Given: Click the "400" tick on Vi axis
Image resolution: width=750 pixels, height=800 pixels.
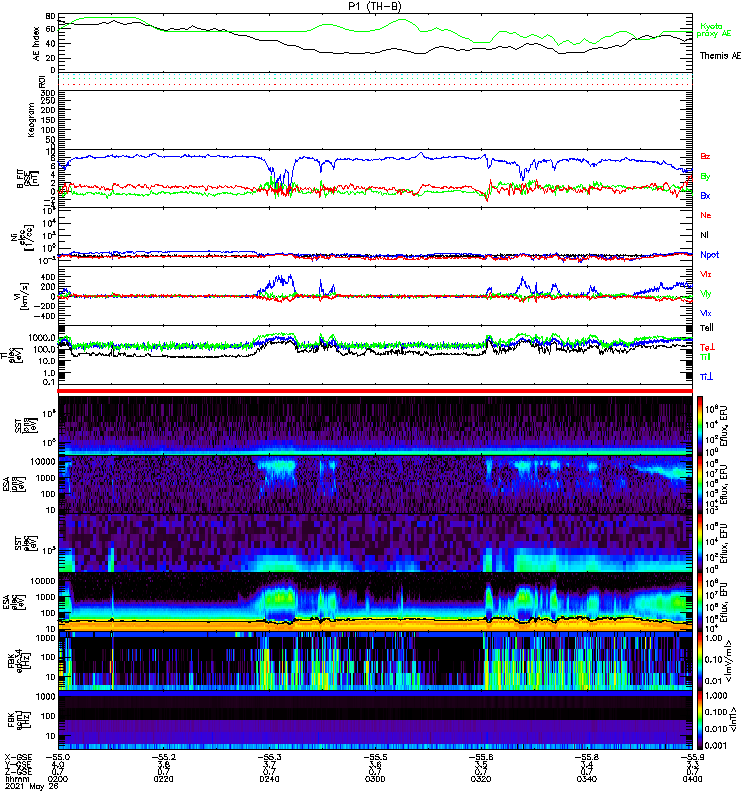Looking at the screenshot, I should click(x=48, y=277).
